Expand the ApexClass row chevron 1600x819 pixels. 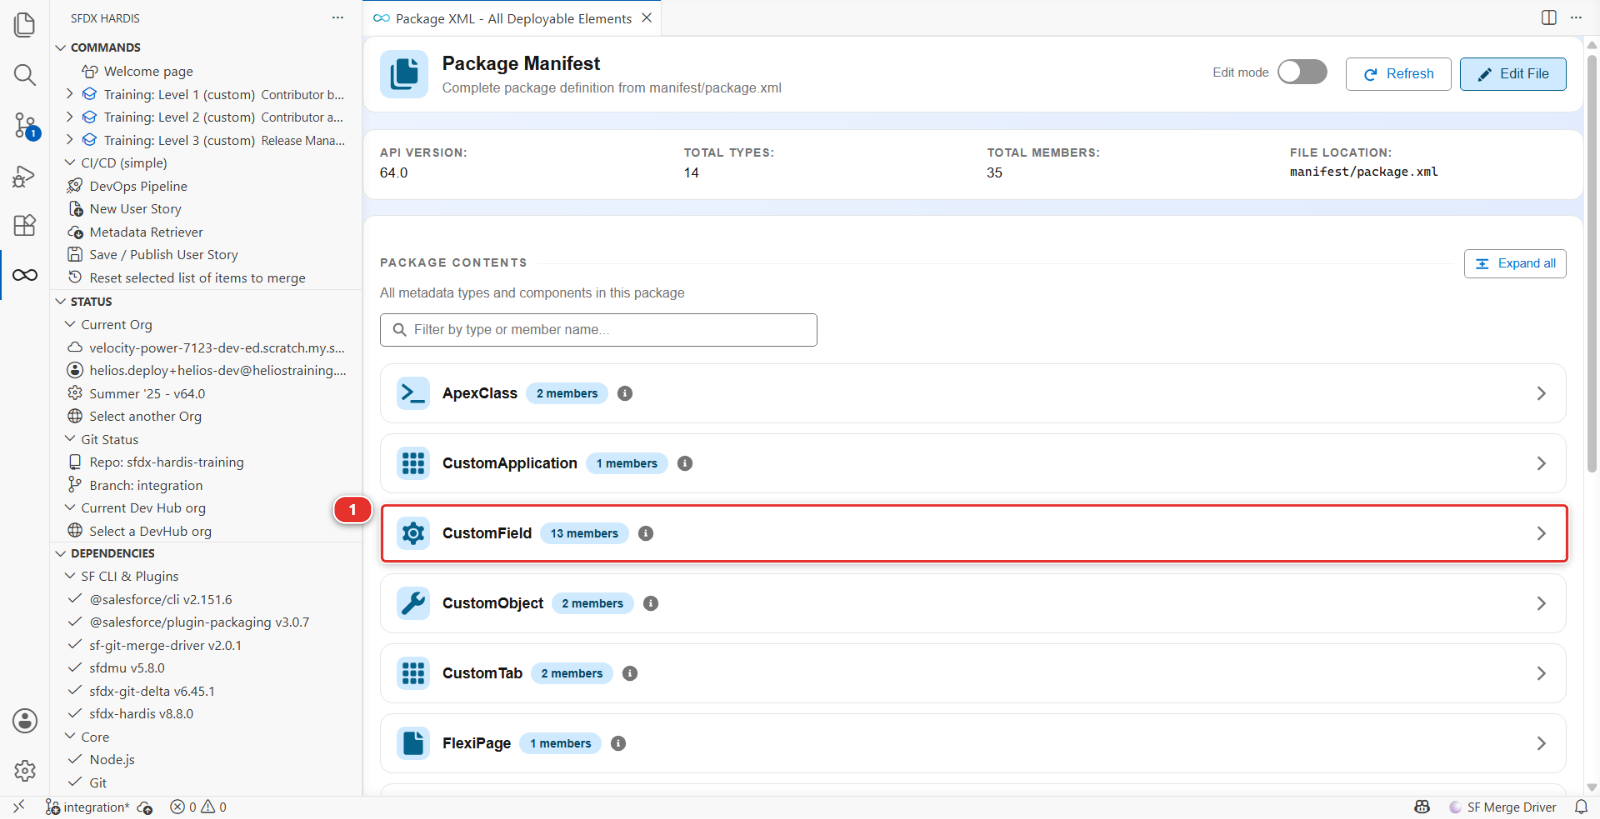tap(1541, 394)
